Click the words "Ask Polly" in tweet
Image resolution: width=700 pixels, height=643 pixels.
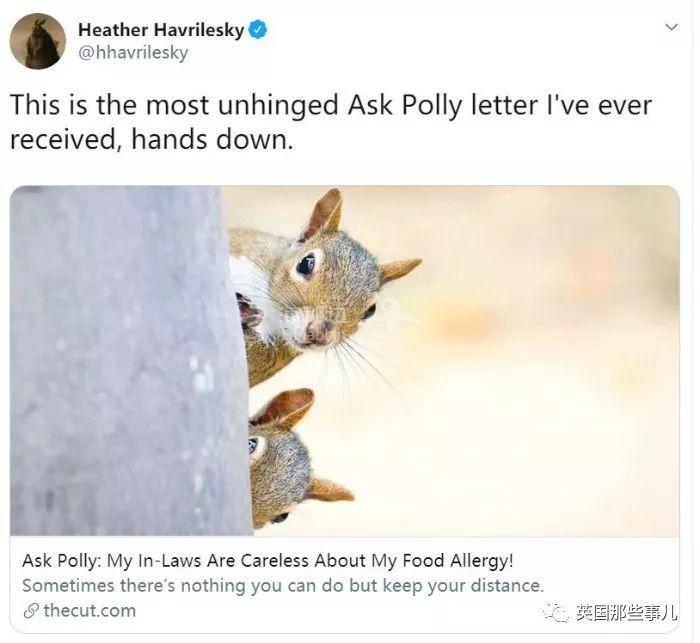(x=404, y=105)
